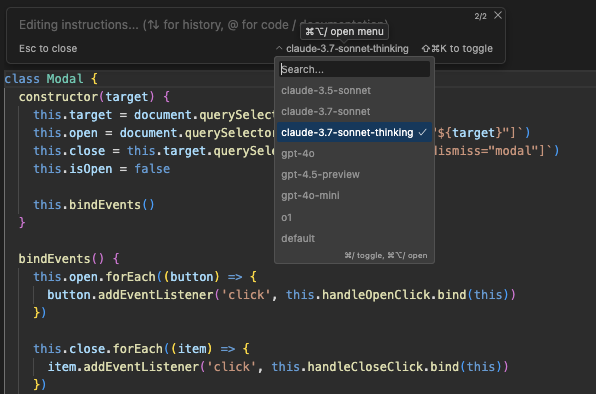Close the inline edit prompt box
The height and width of the screenshot is (394, 596).
tap(498, 15)
